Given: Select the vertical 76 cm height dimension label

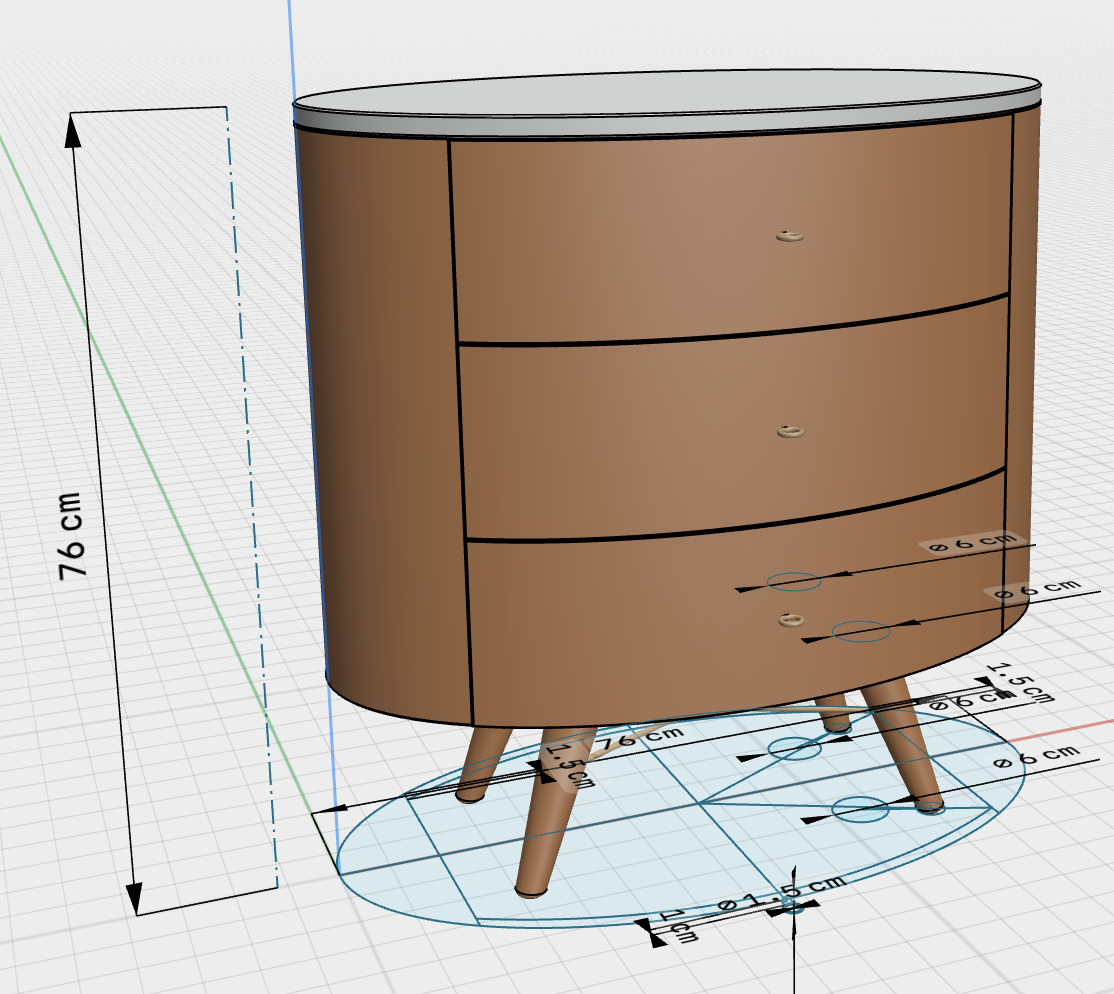Looking at the screenshot, I should click(70, 536).
